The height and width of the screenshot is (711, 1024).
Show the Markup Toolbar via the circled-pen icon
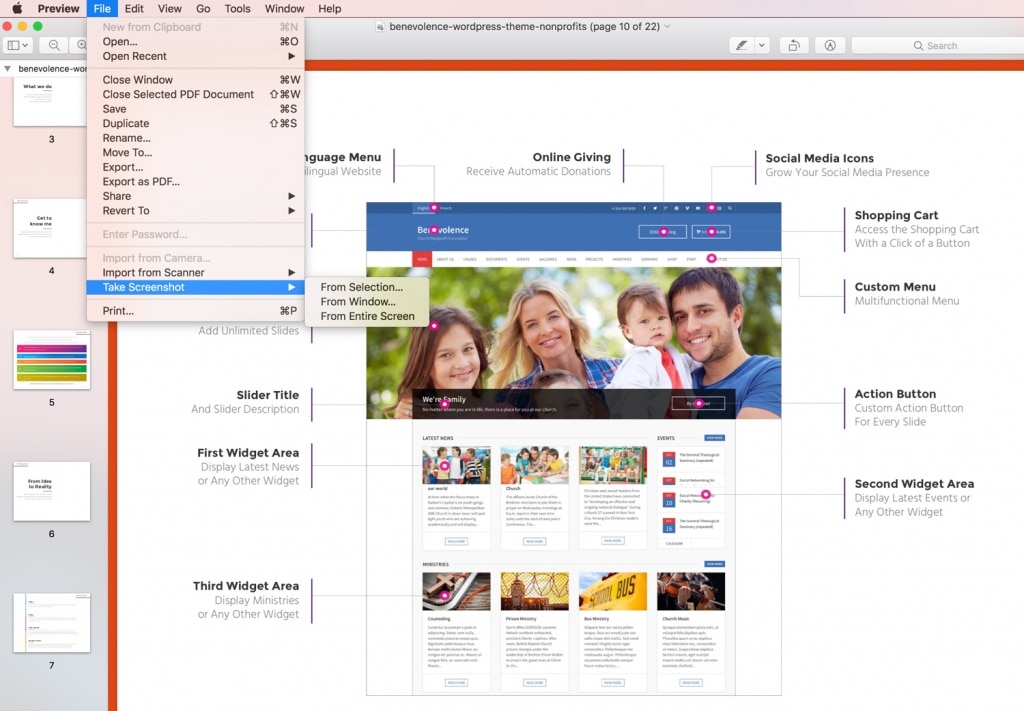click(x=830, y=45)
